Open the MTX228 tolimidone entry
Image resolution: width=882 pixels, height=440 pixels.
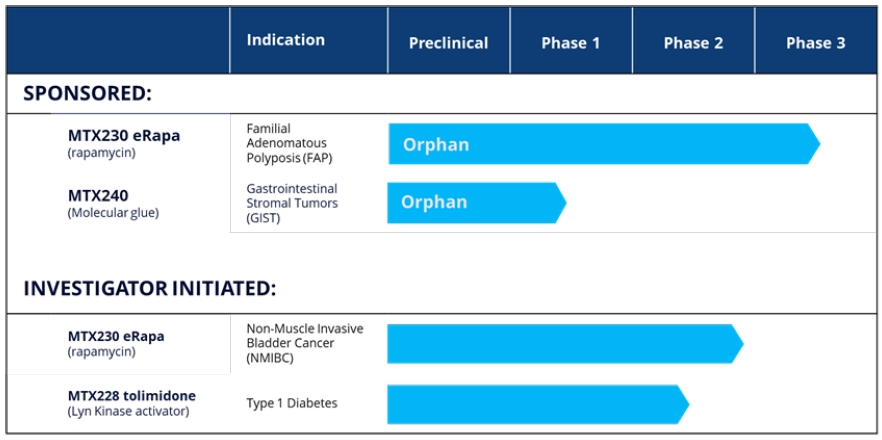(x=131, y=396)
